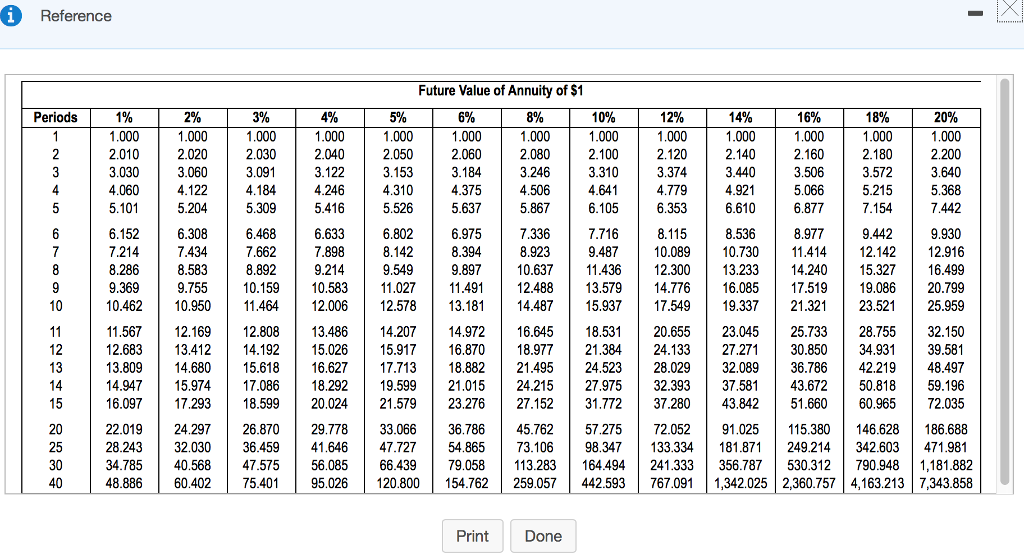This screenshot has width=1024, height=559.
Task: Click the value 12.578 in the table
Action: pos(398,306)
